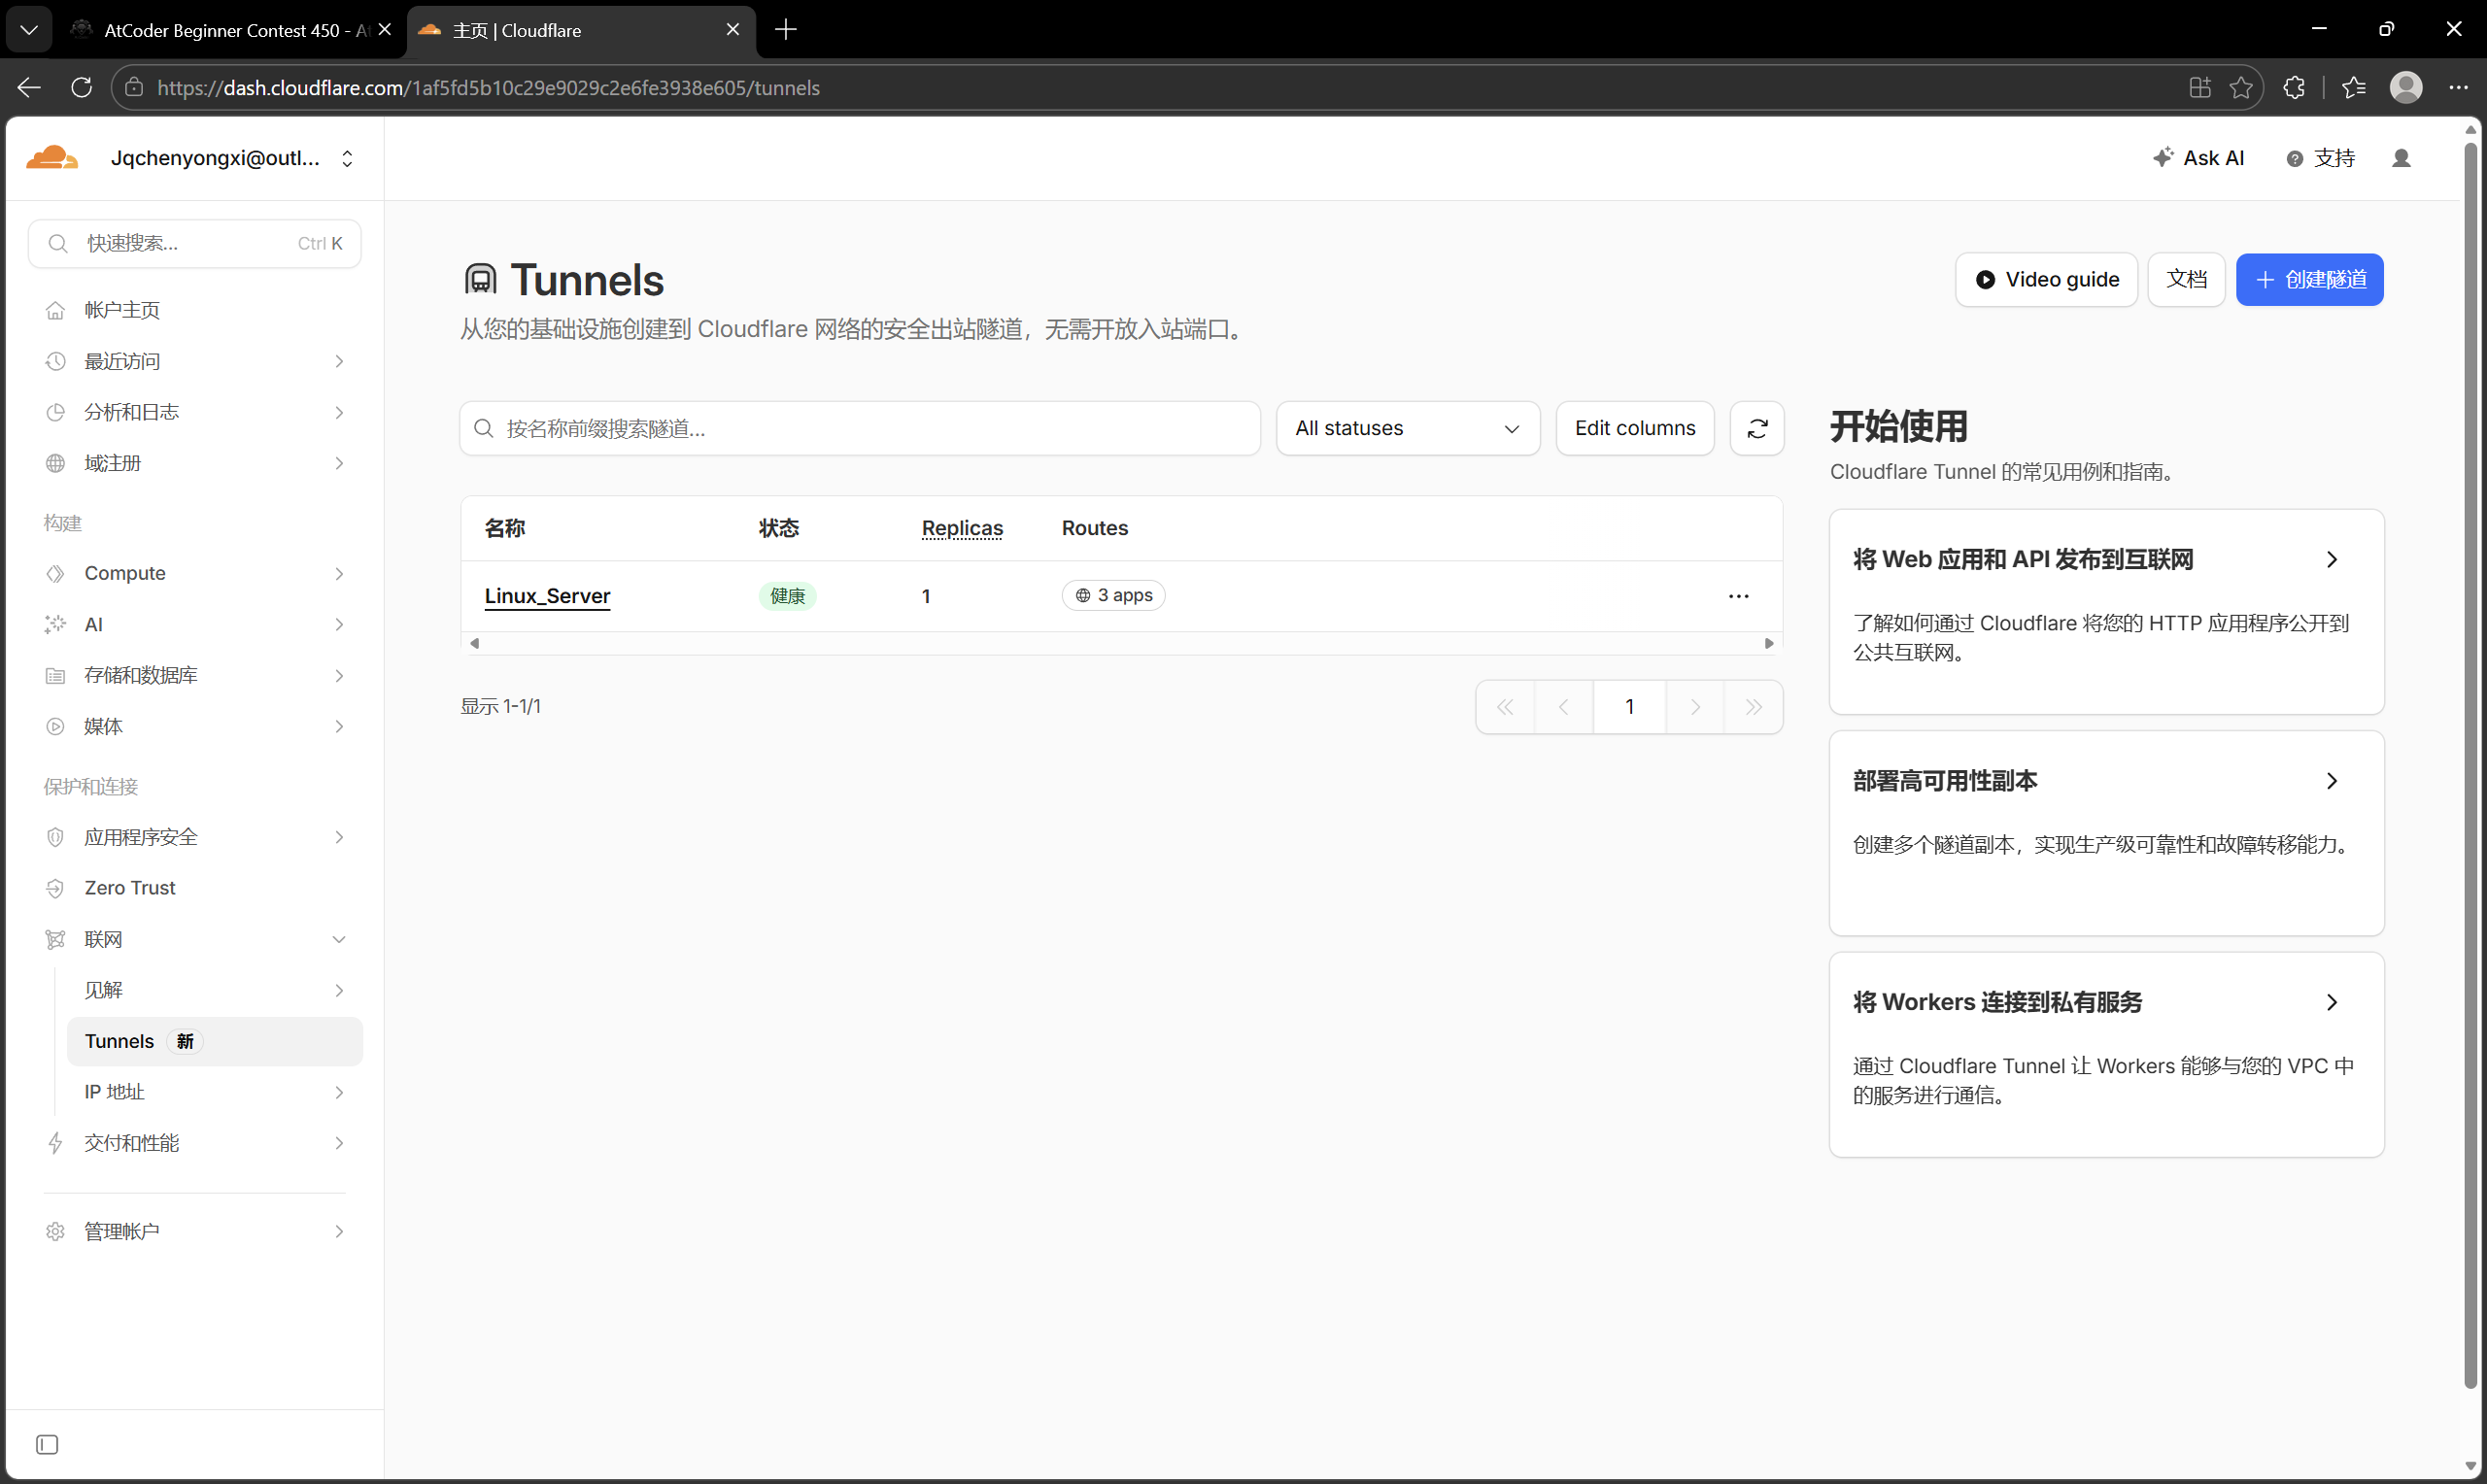Open the user profile icon in header
This screenshot has width=2487, height=1484.
(x=2400, y=158)
